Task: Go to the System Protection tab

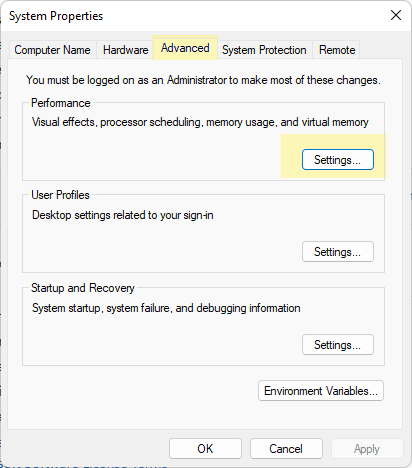Action: 264,50
